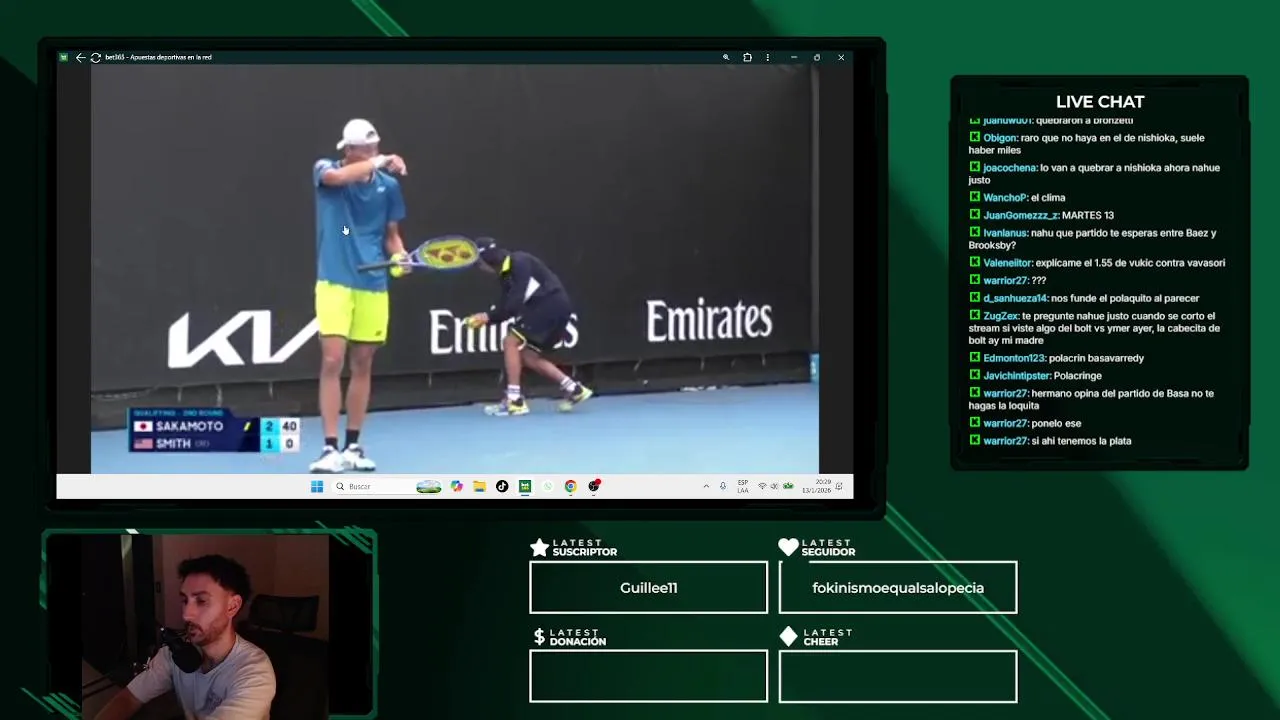Open the TikTok app on taskbar

tap(502, 486)
